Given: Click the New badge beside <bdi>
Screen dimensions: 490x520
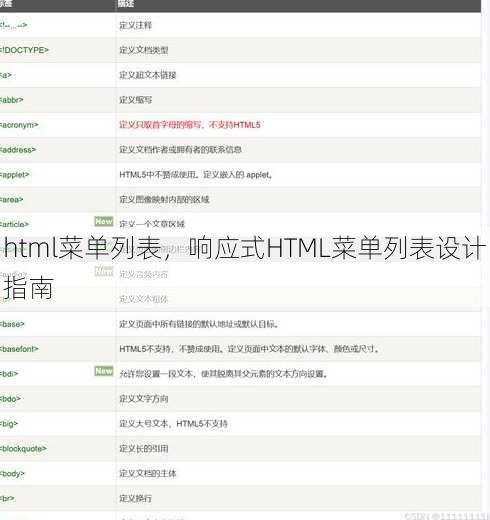Looking at the screenshot, I should 104,371.
